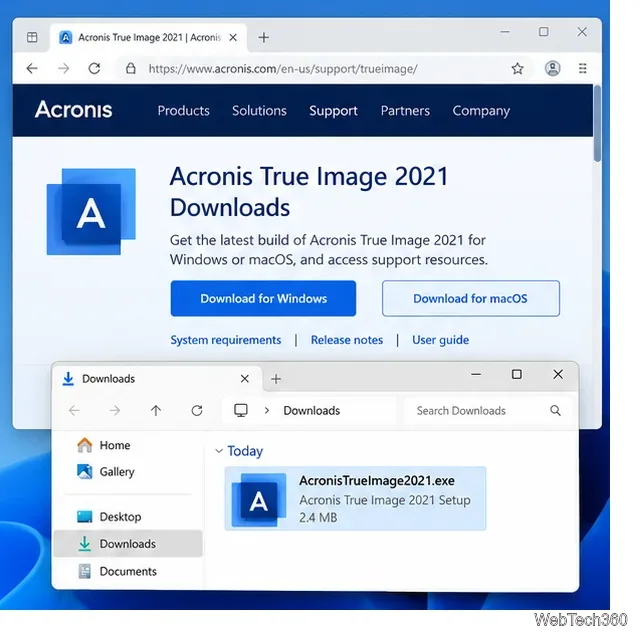Click the browser forward arrow

[x=63, y=68]
